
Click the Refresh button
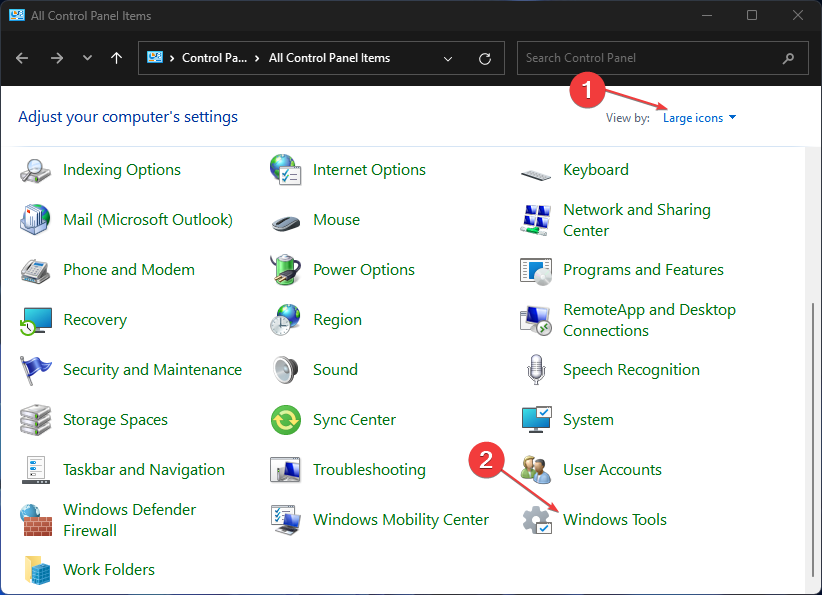pyautogui.click(x=485, y=58)
